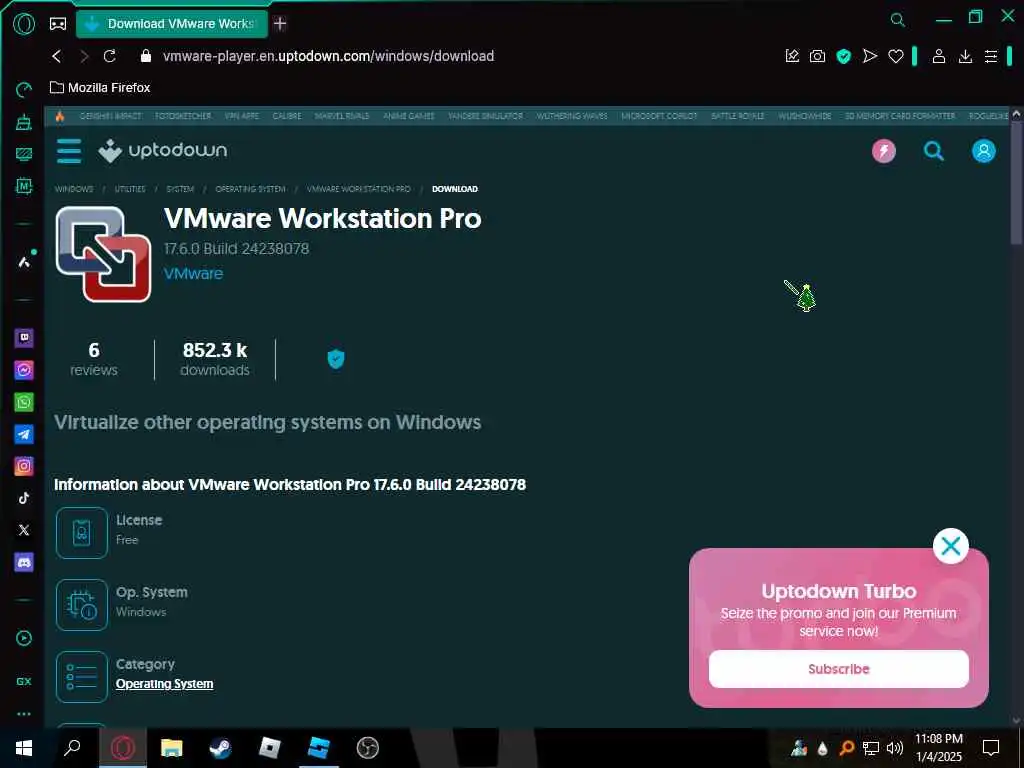Select the Download VMware Workstation tab
Screen dimensions: 1024x768
point(172,24)
